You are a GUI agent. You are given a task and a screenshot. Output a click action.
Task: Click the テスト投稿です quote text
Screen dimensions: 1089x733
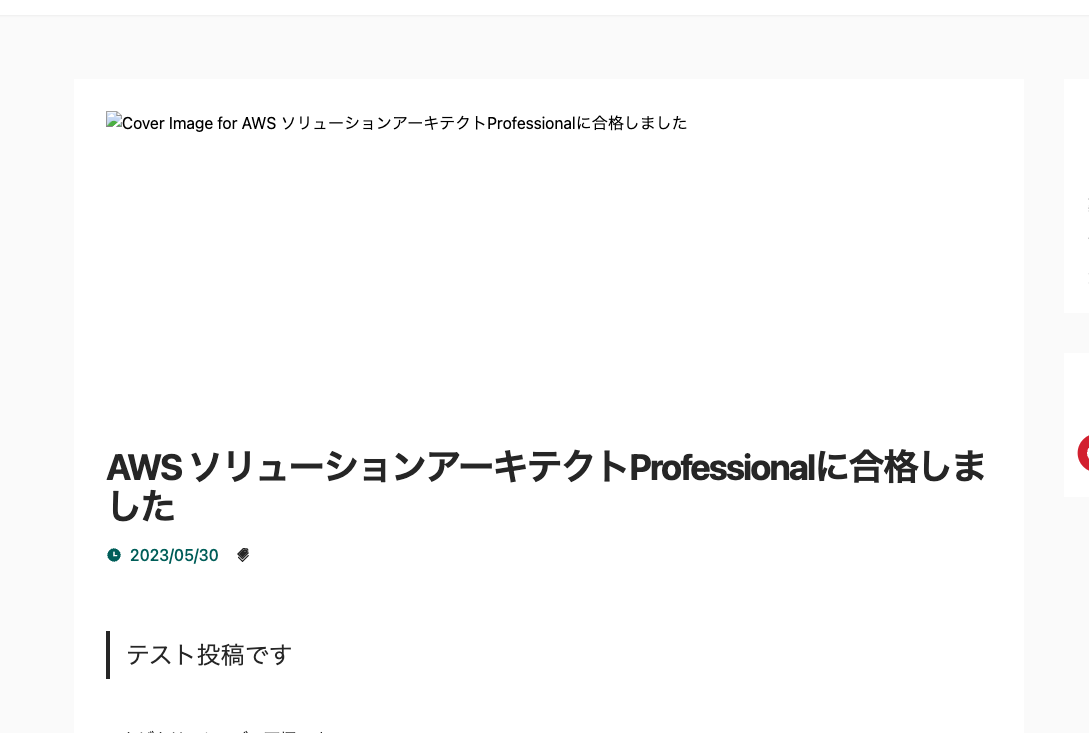click(x=209, y=655)
